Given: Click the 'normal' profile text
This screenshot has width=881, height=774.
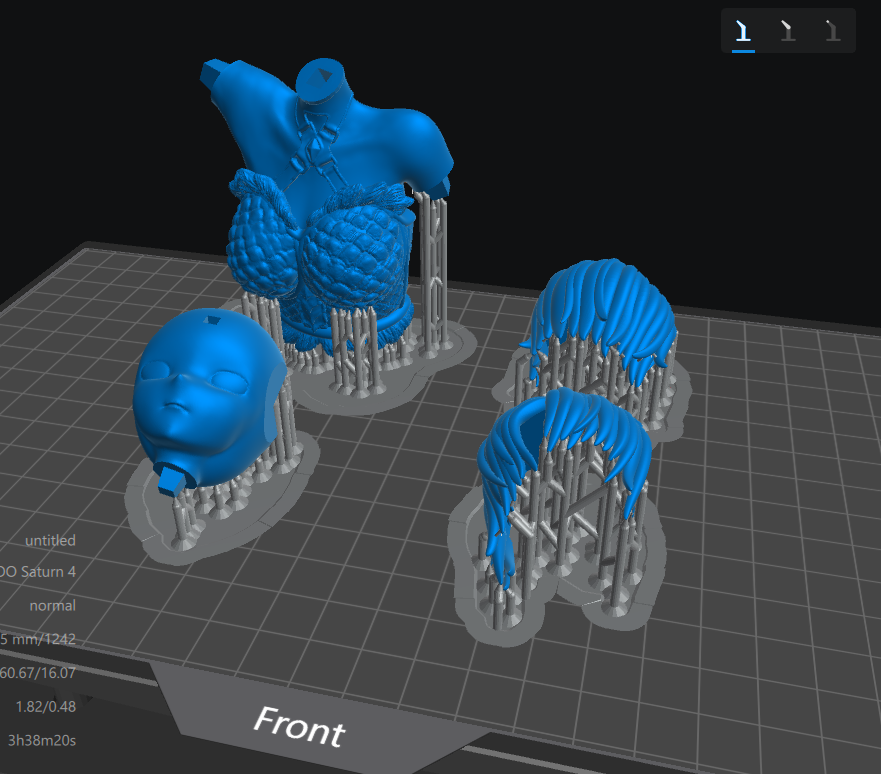Looking at the screenshot, I should point(52,605).
